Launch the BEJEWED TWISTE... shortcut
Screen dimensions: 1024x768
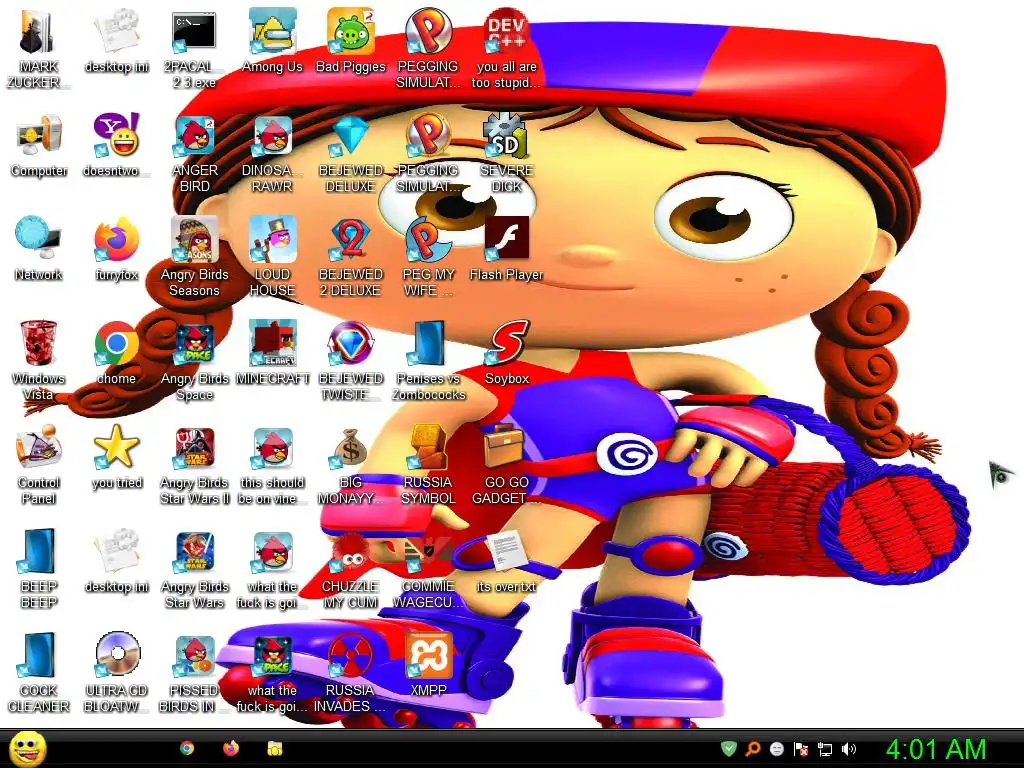click(x=350, y=360)
